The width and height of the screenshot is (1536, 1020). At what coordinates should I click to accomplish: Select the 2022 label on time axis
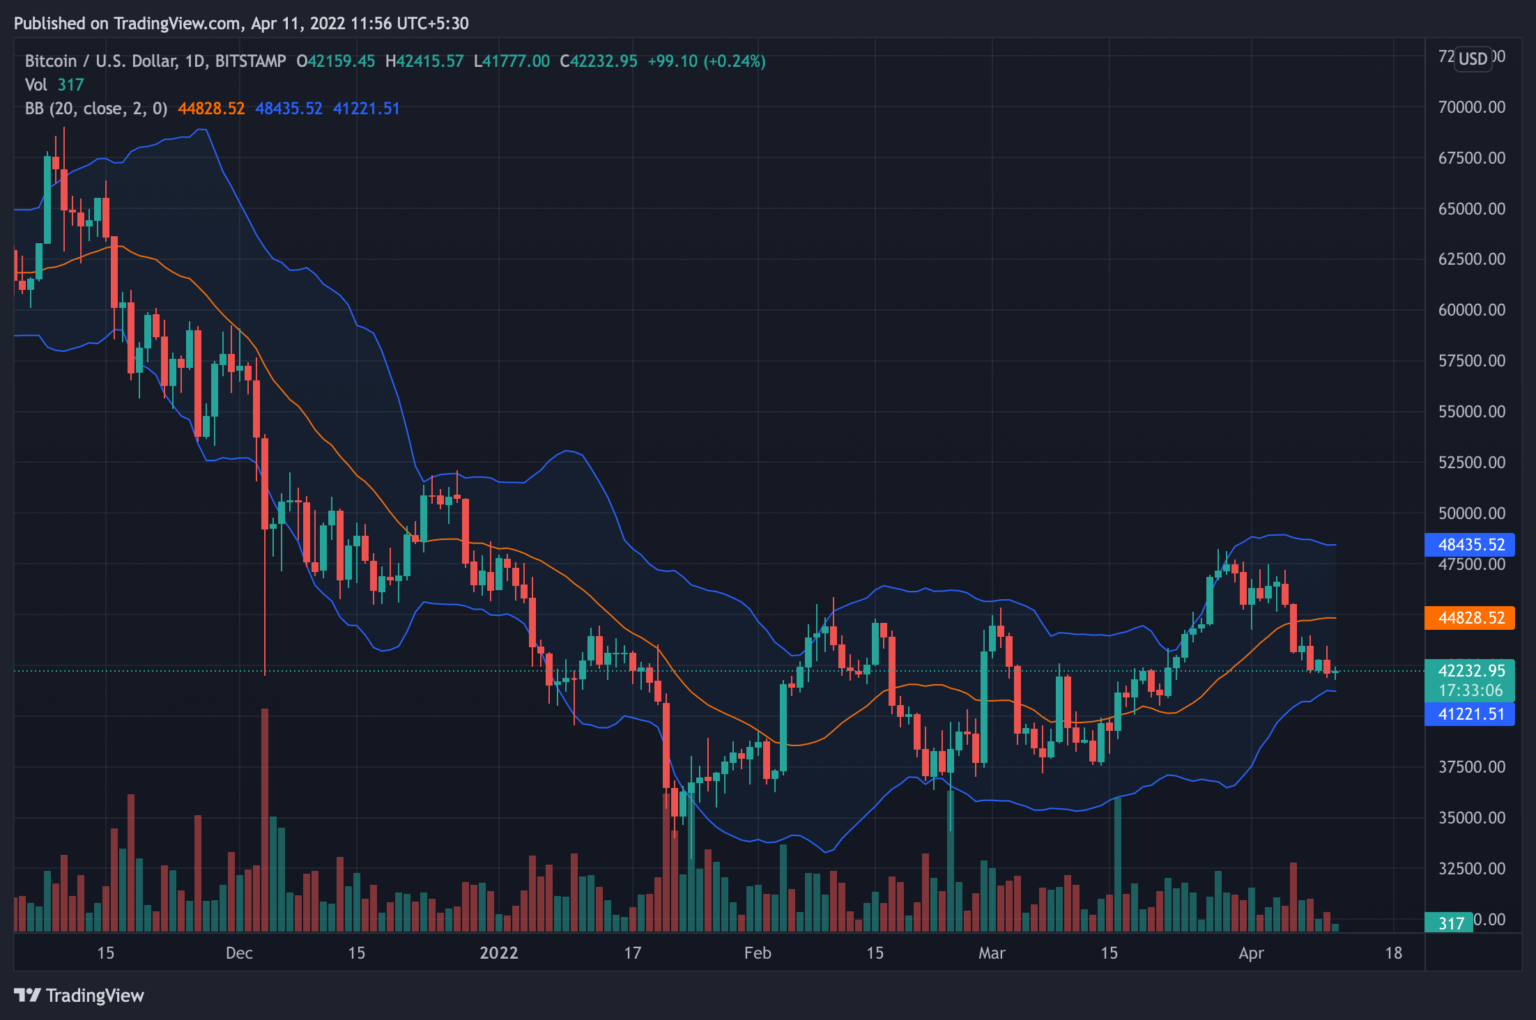coord(498,953)
